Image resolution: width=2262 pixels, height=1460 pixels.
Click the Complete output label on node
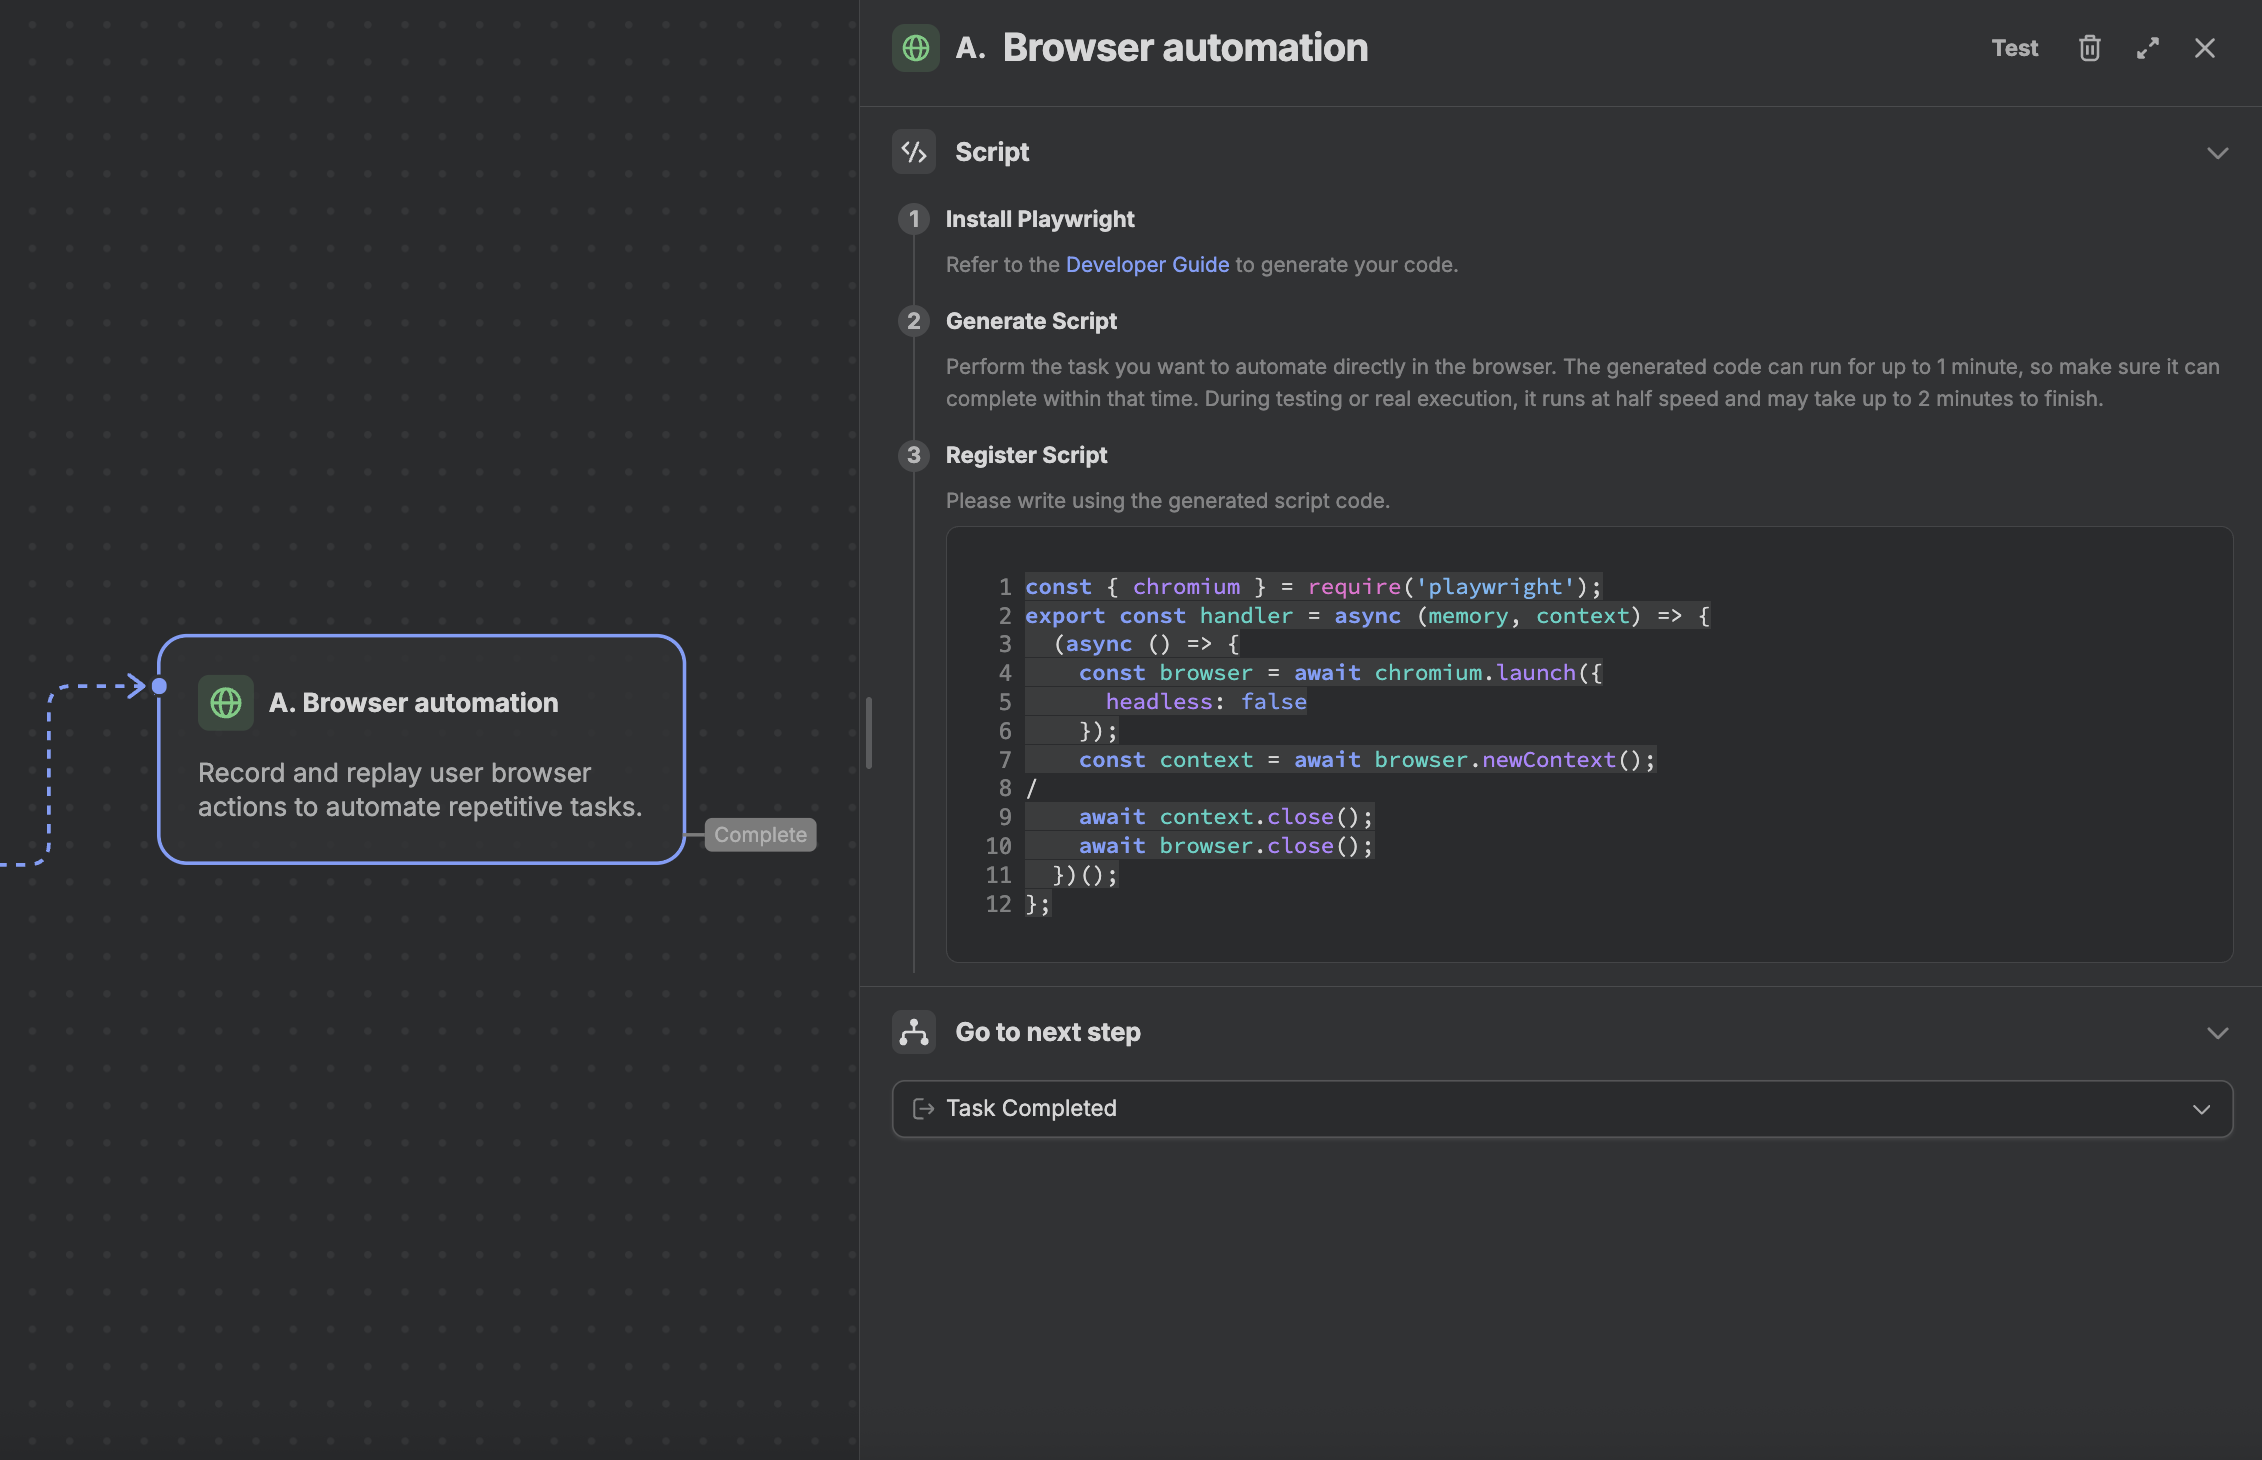(760, 835)
